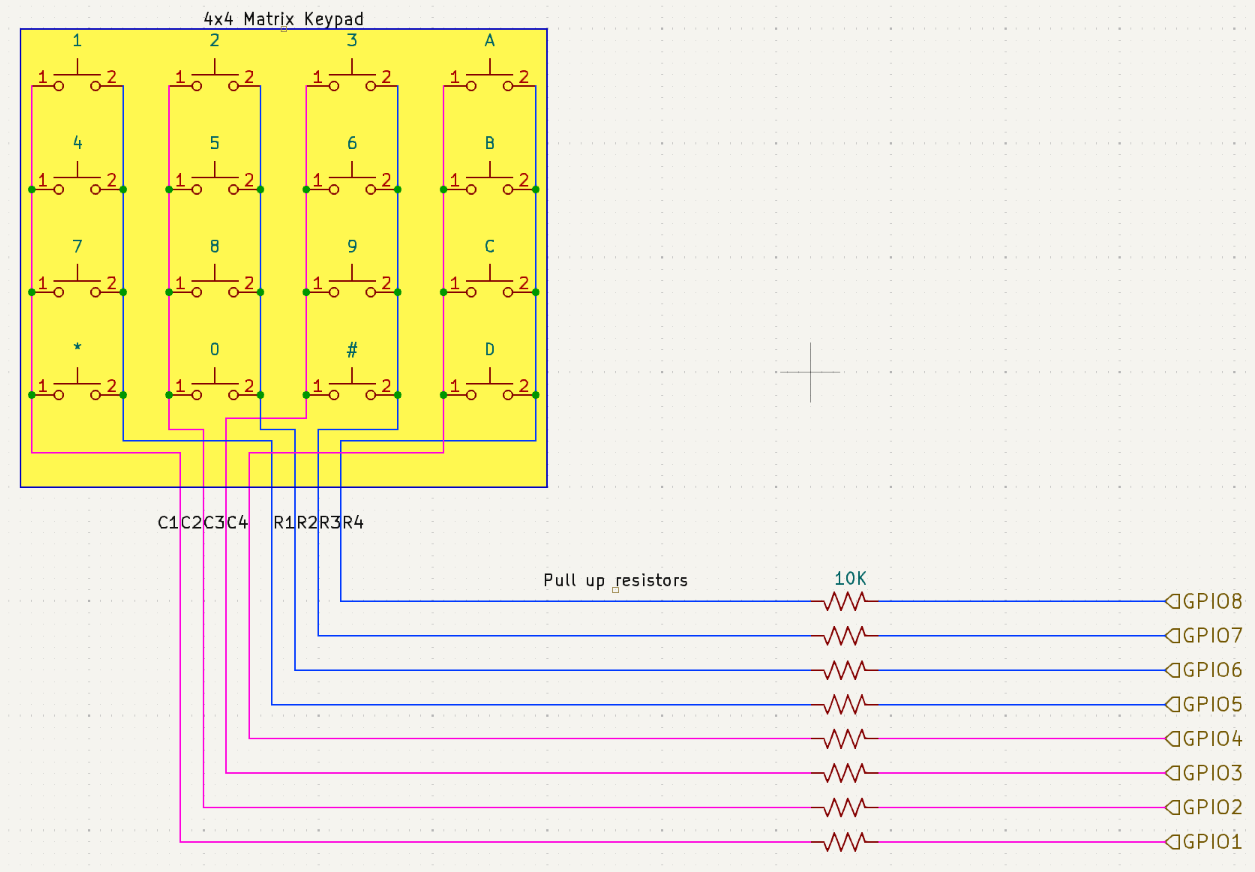
Task: Click the '4x4 Matrix Keypad' title text
Action: 283,19
